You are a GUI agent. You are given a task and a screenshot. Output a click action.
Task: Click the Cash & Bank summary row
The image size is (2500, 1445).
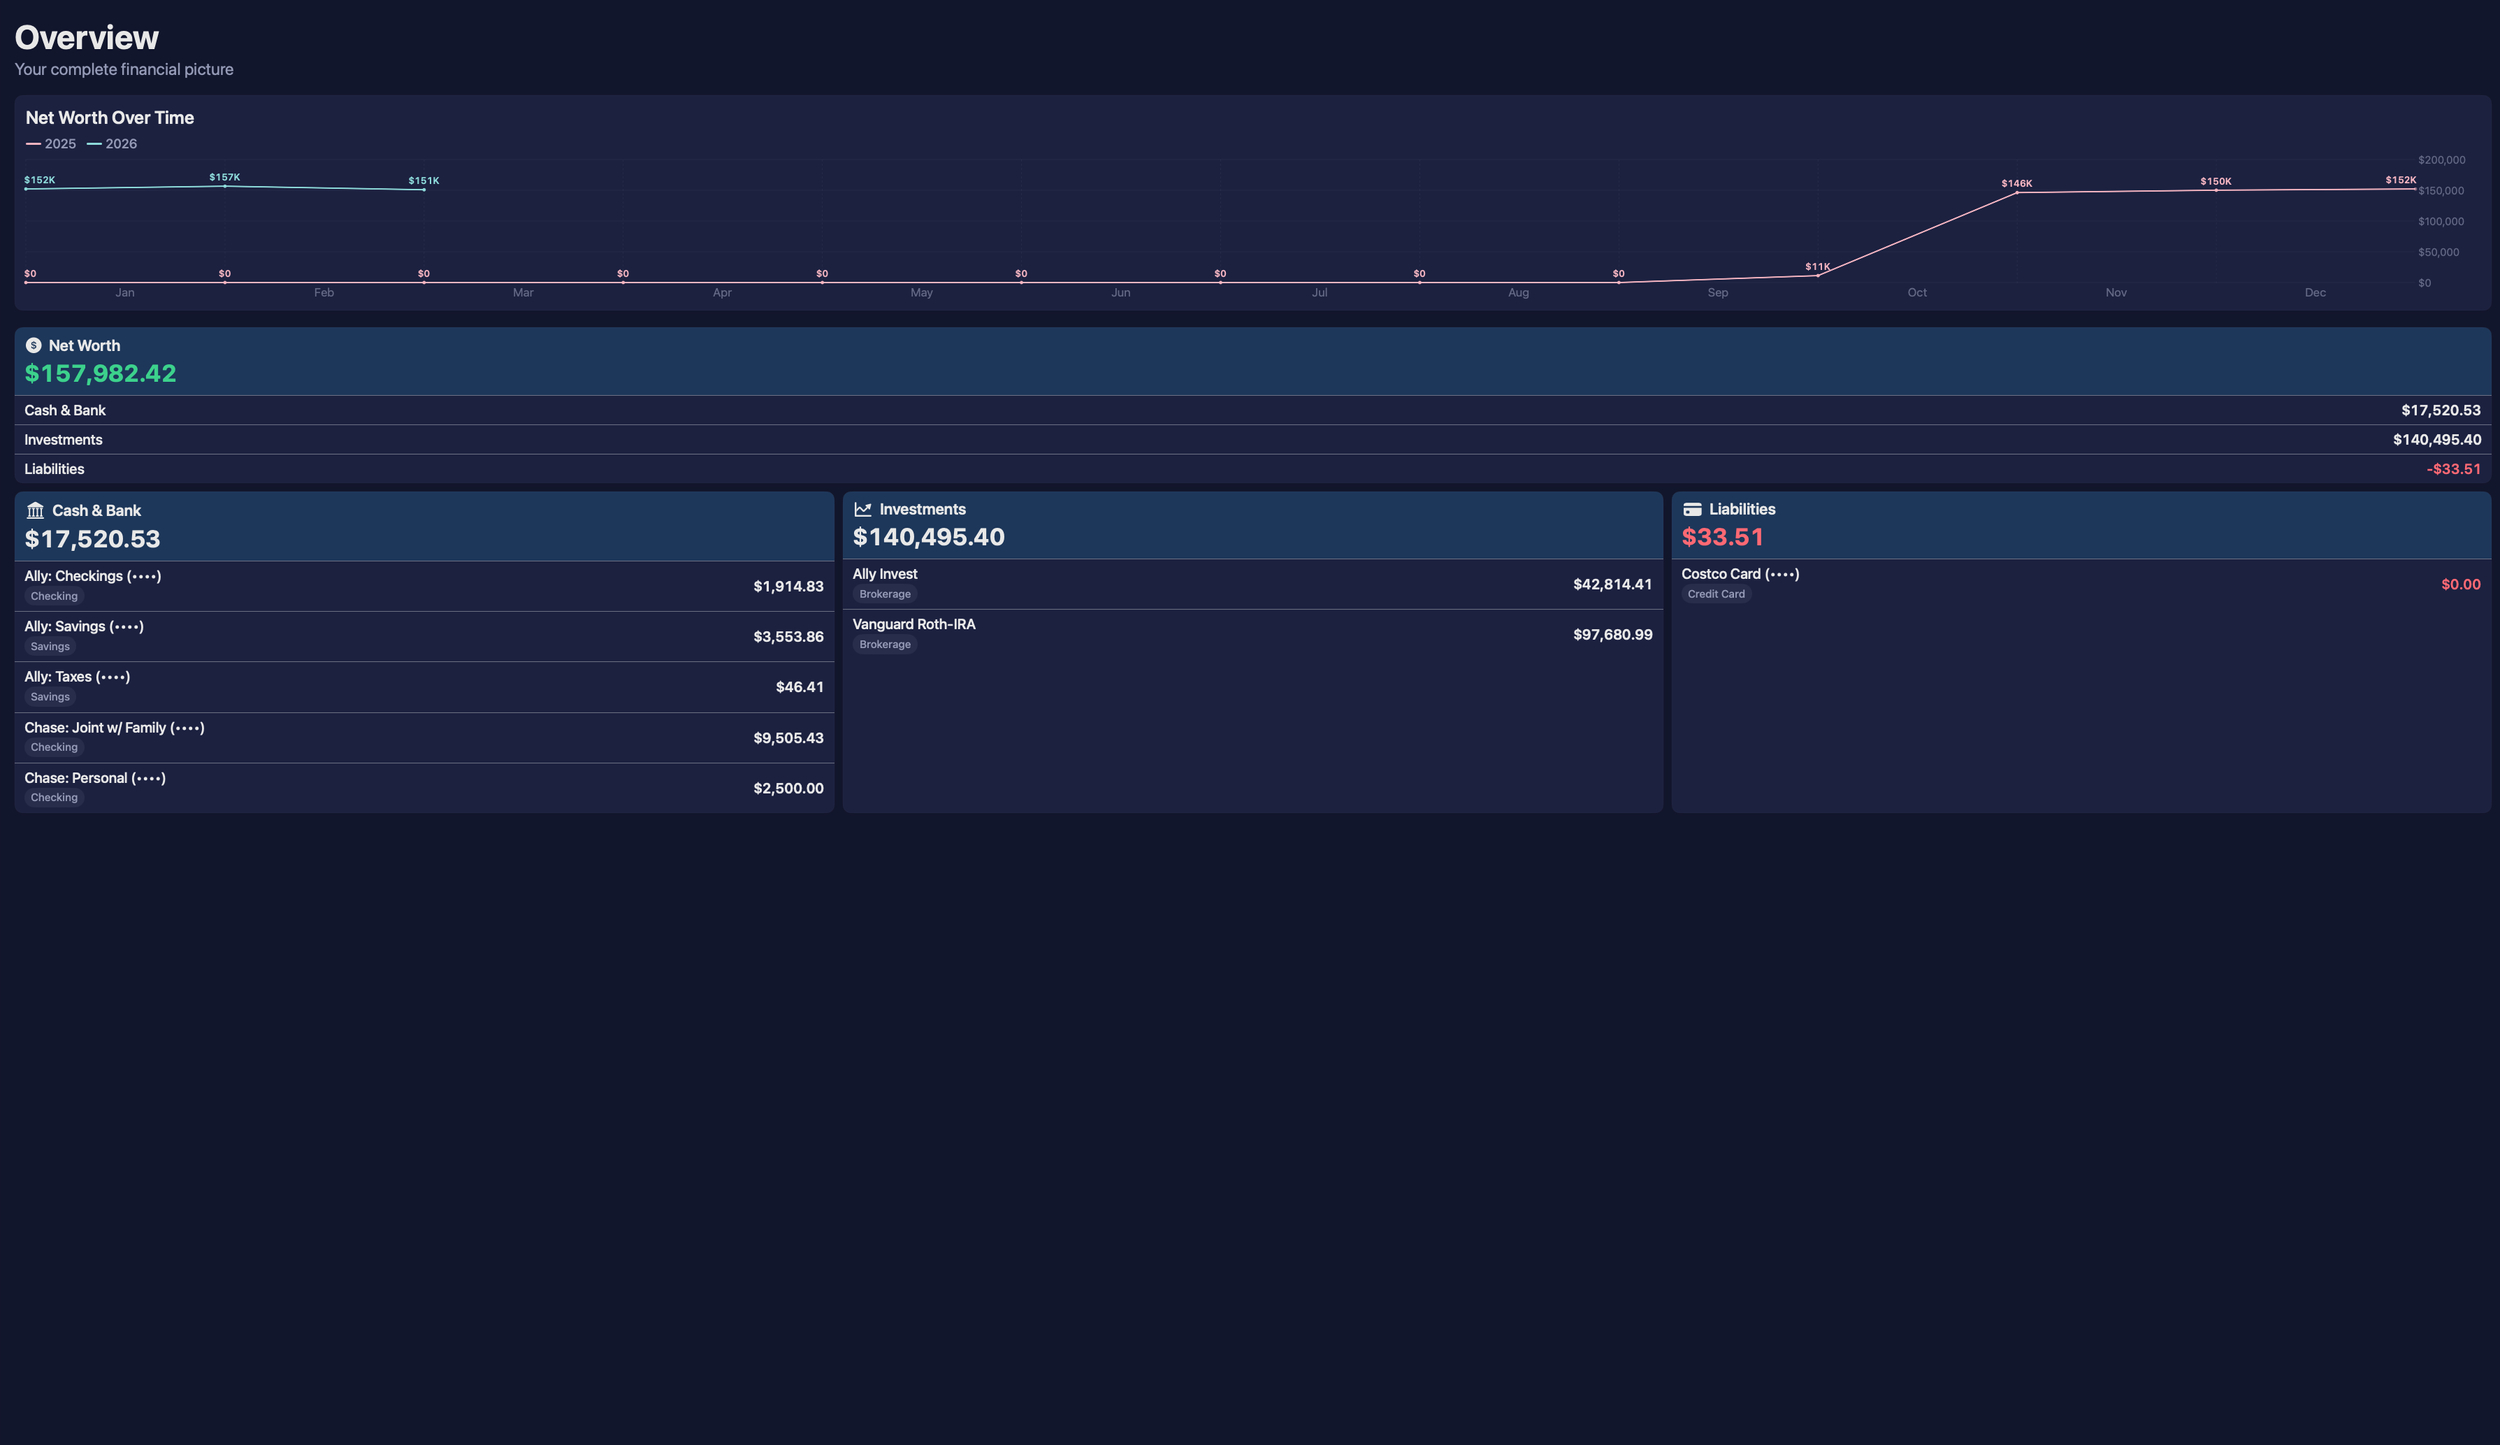[x=1252, y=410]
